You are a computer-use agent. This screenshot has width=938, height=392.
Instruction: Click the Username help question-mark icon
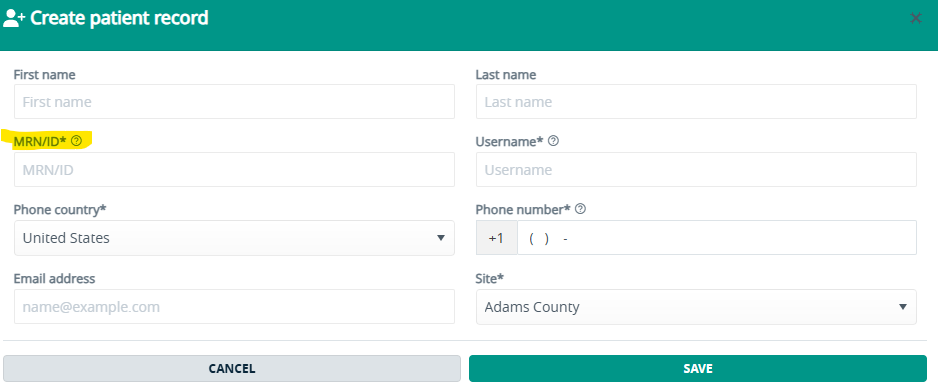[x=553, y=141]
